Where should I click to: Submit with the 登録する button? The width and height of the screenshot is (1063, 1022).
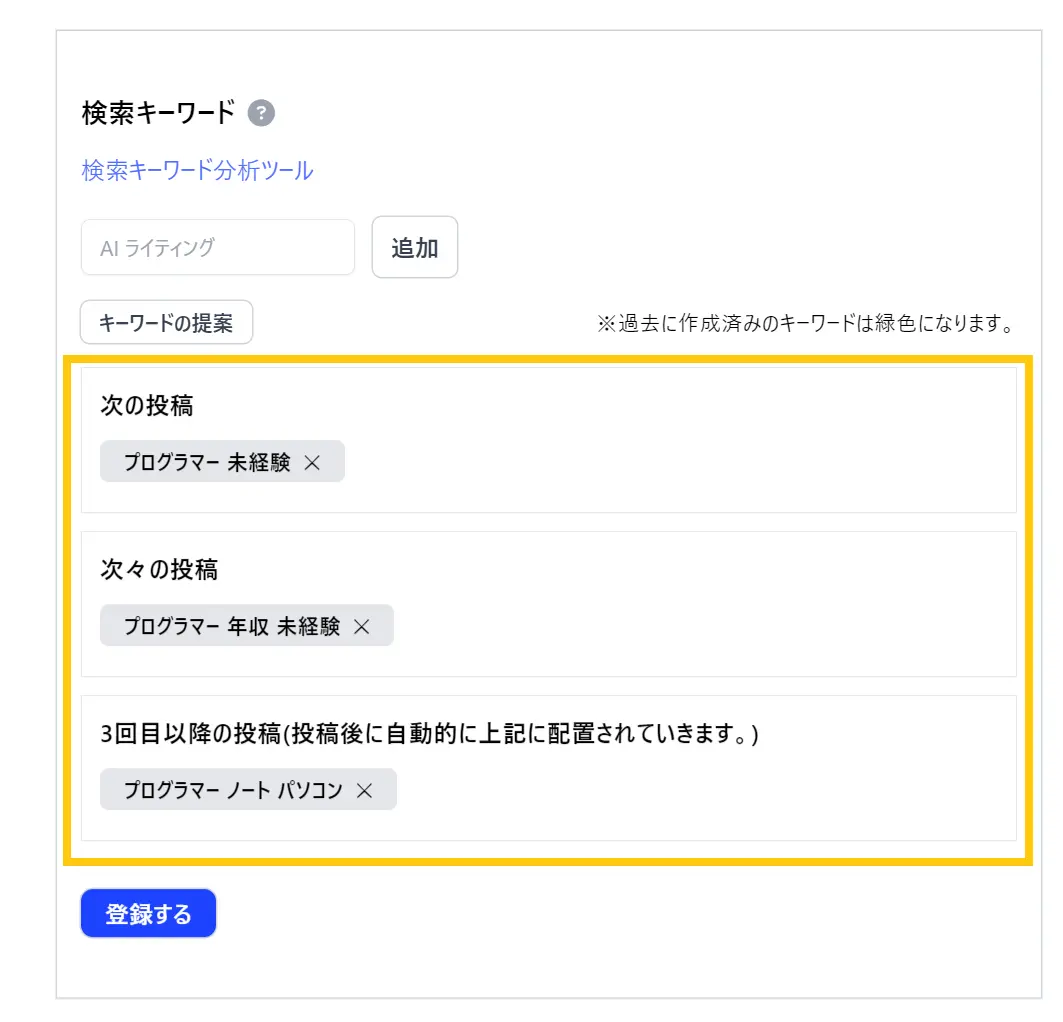click(x=148, y=913)
